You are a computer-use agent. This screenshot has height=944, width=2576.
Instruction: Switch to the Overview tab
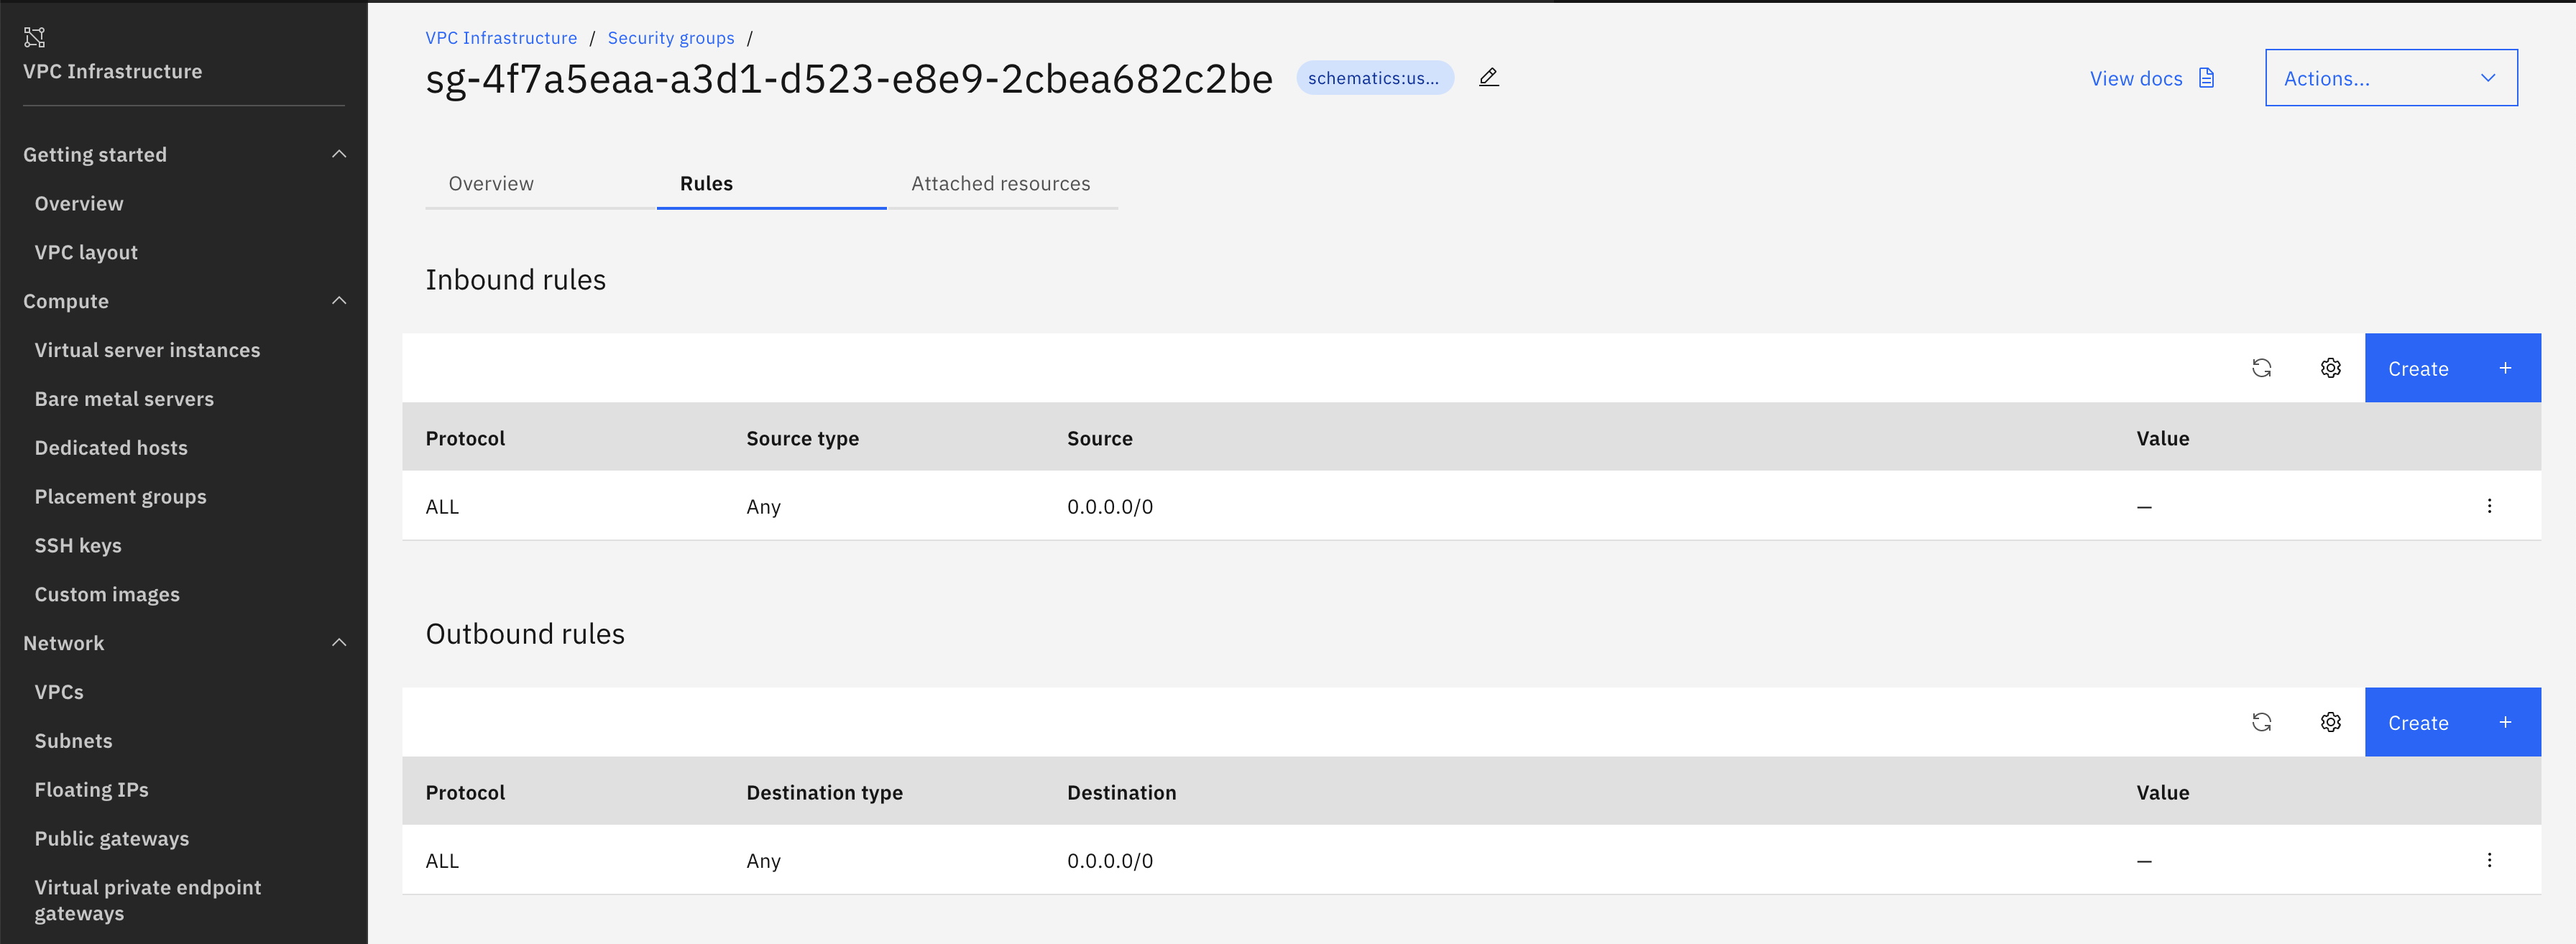click(491, 184)
